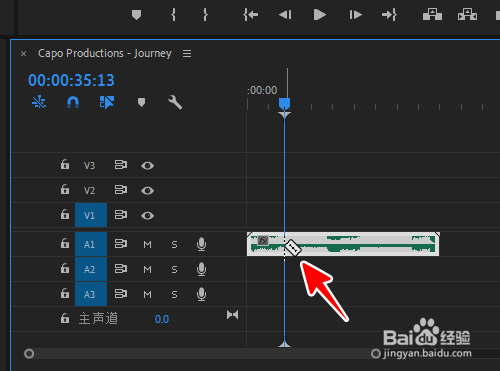Go to In point

click(251, 15)
